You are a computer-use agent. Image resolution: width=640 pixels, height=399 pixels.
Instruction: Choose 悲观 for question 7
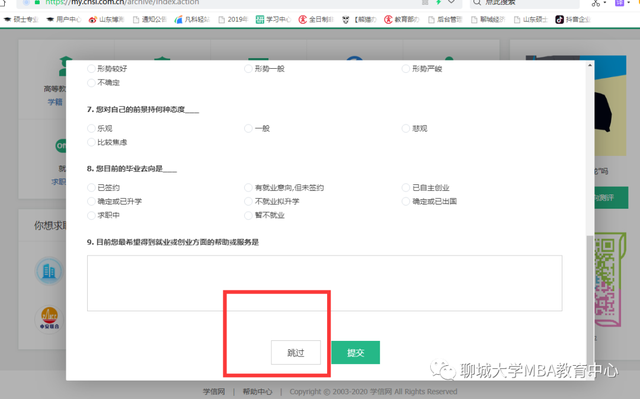coord(415,129)
